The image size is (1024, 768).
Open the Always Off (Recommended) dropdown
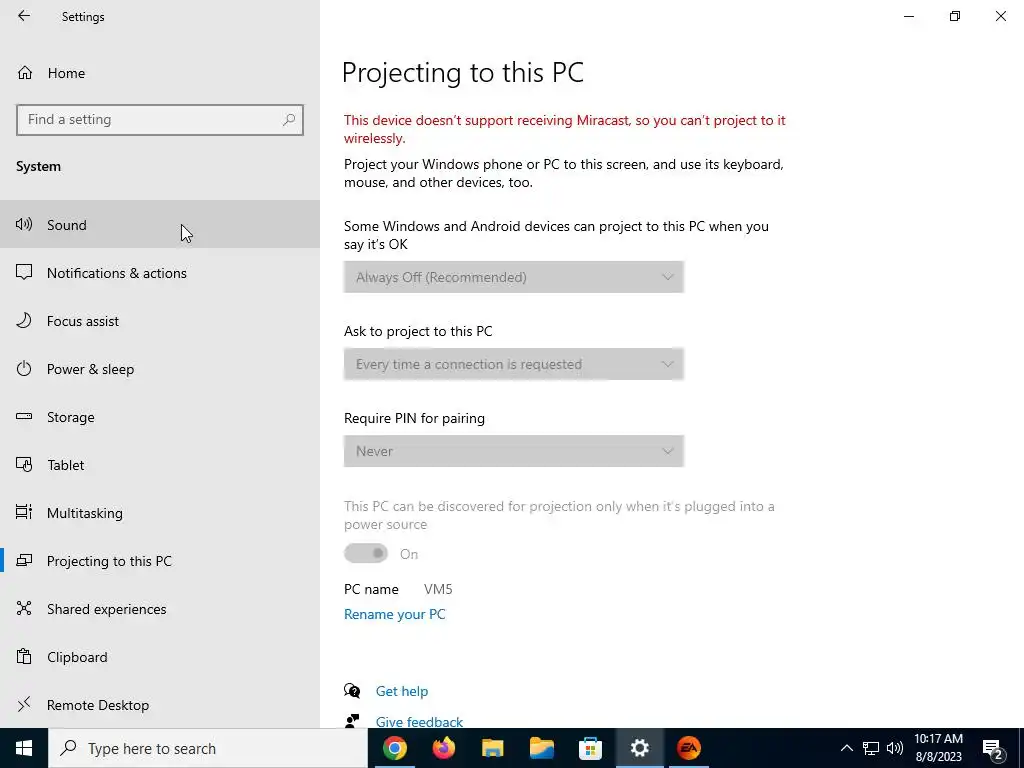514,277
